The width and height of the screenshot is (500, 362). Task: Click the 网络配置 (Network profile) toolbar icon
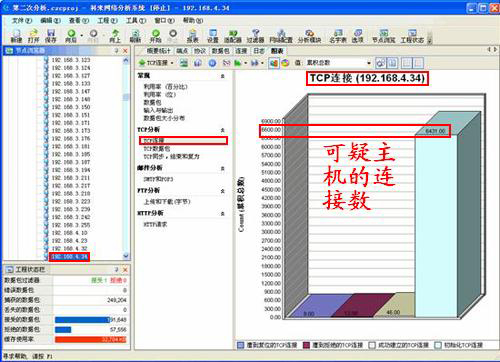(x=281, y=36)
